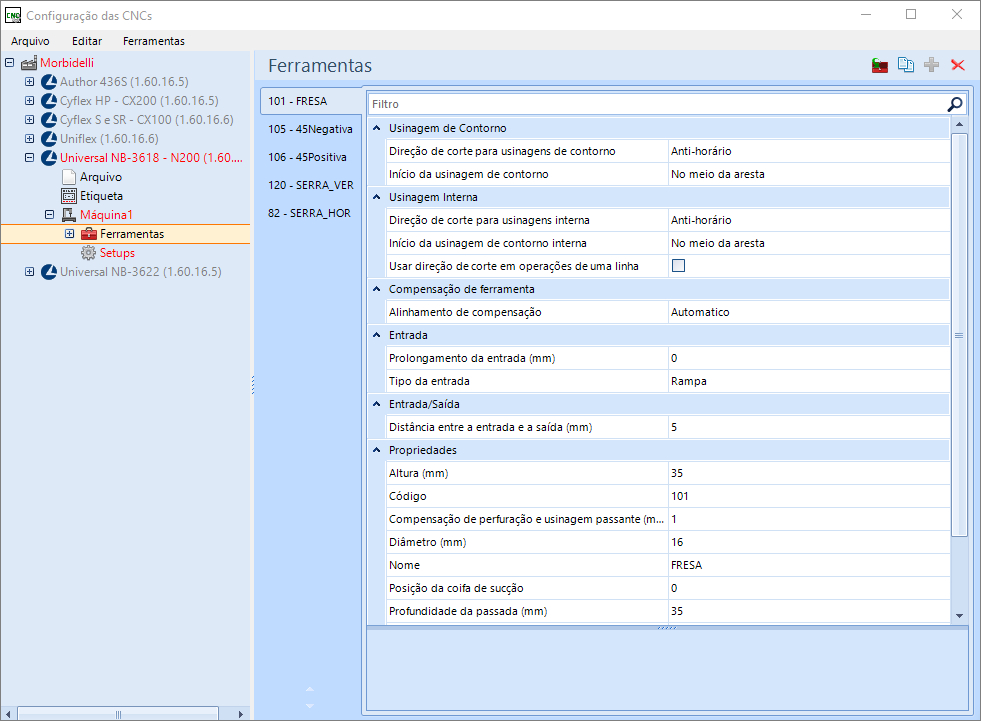The image size is (981, 721).
Task: Click the Cyflex HP - CX200 logo icon
Action: click(x=49, y=101)
